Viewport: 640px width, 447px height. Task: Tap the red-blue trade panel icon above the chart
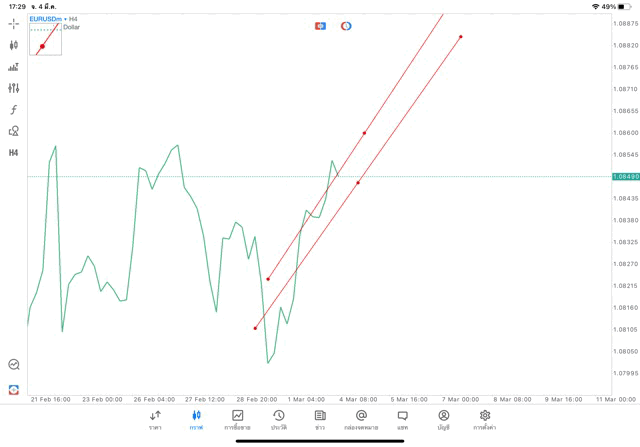click(x=321, y=26)
